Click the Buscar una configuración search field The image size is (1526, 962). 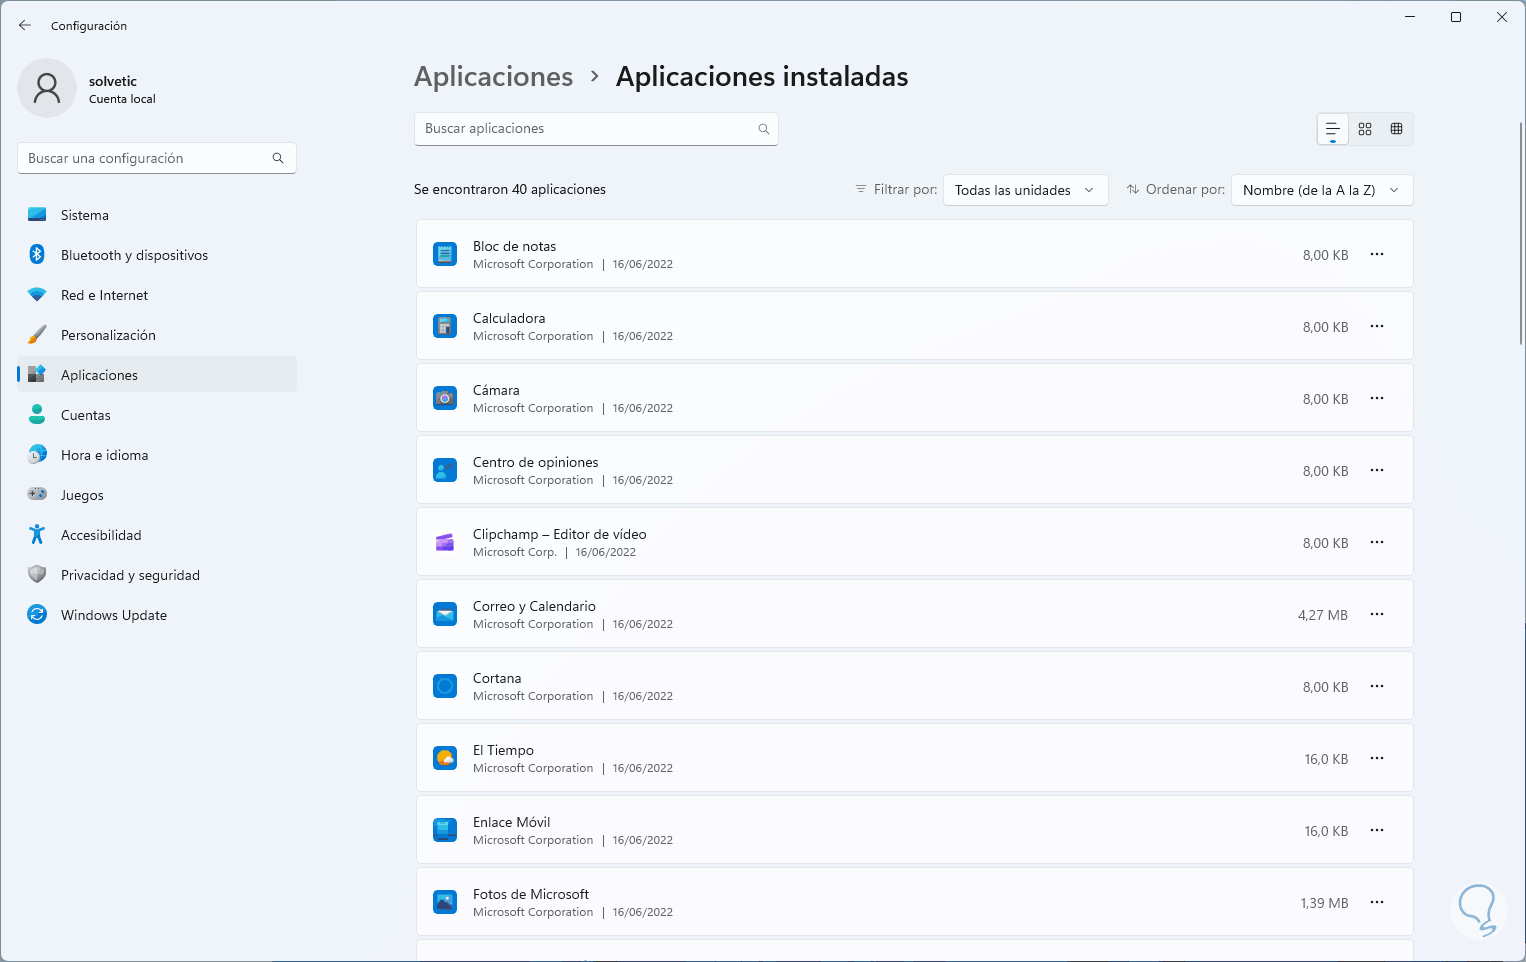coord(157,158)
